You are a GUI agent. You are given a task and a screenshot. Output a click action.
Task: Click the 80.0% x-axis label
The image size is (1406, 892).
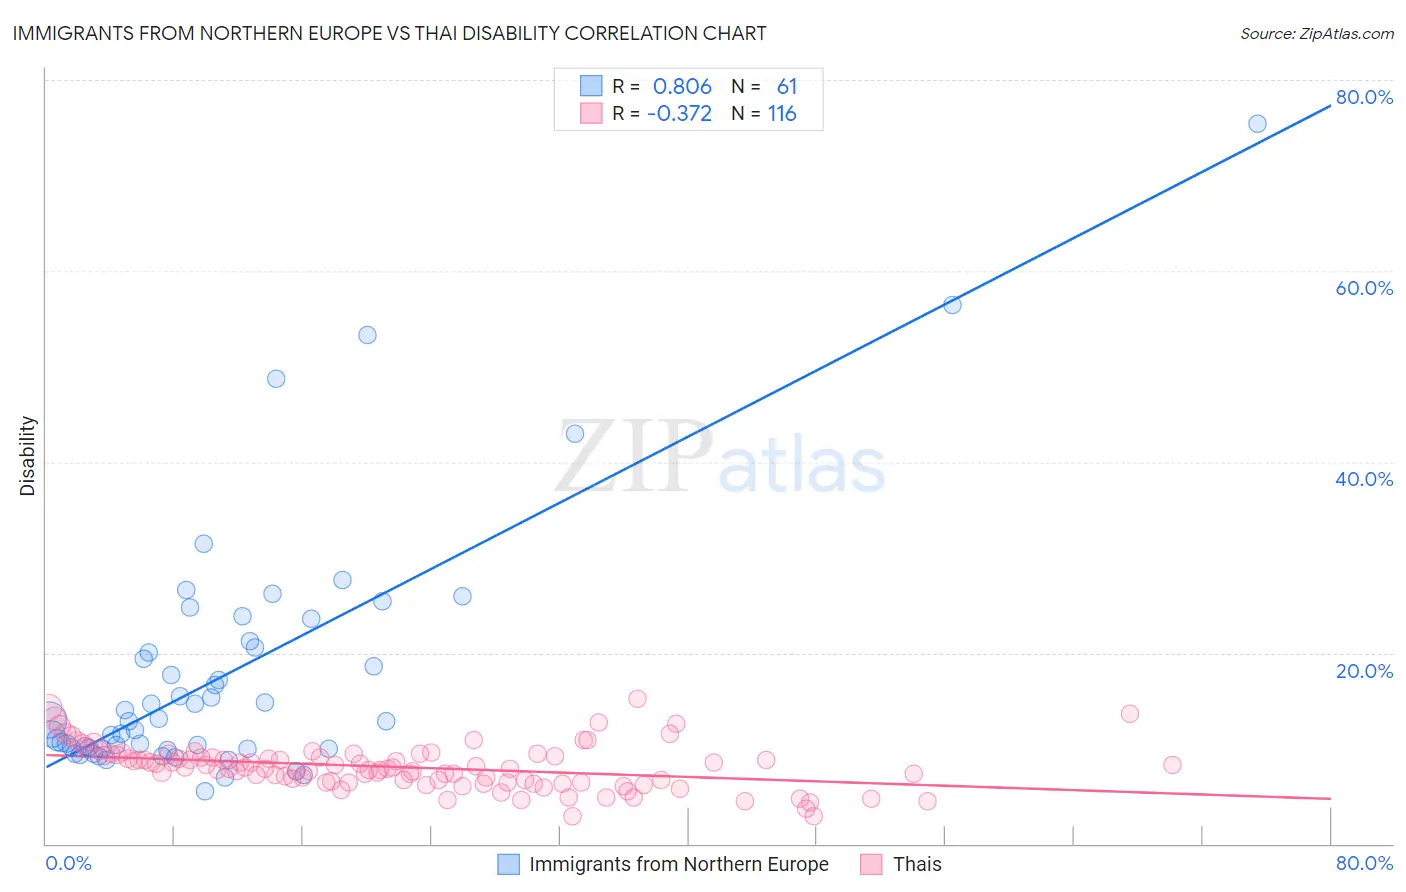[x=1364, y=863]
